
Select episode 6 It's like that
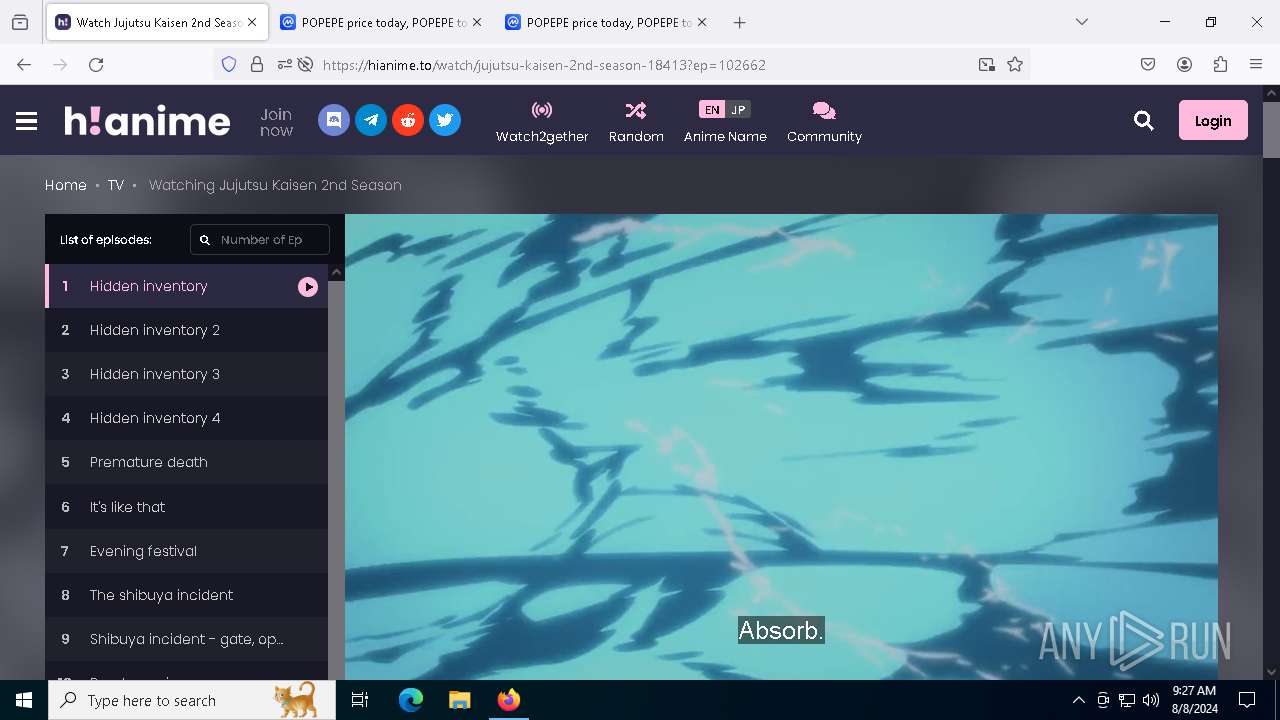[186, 507]
